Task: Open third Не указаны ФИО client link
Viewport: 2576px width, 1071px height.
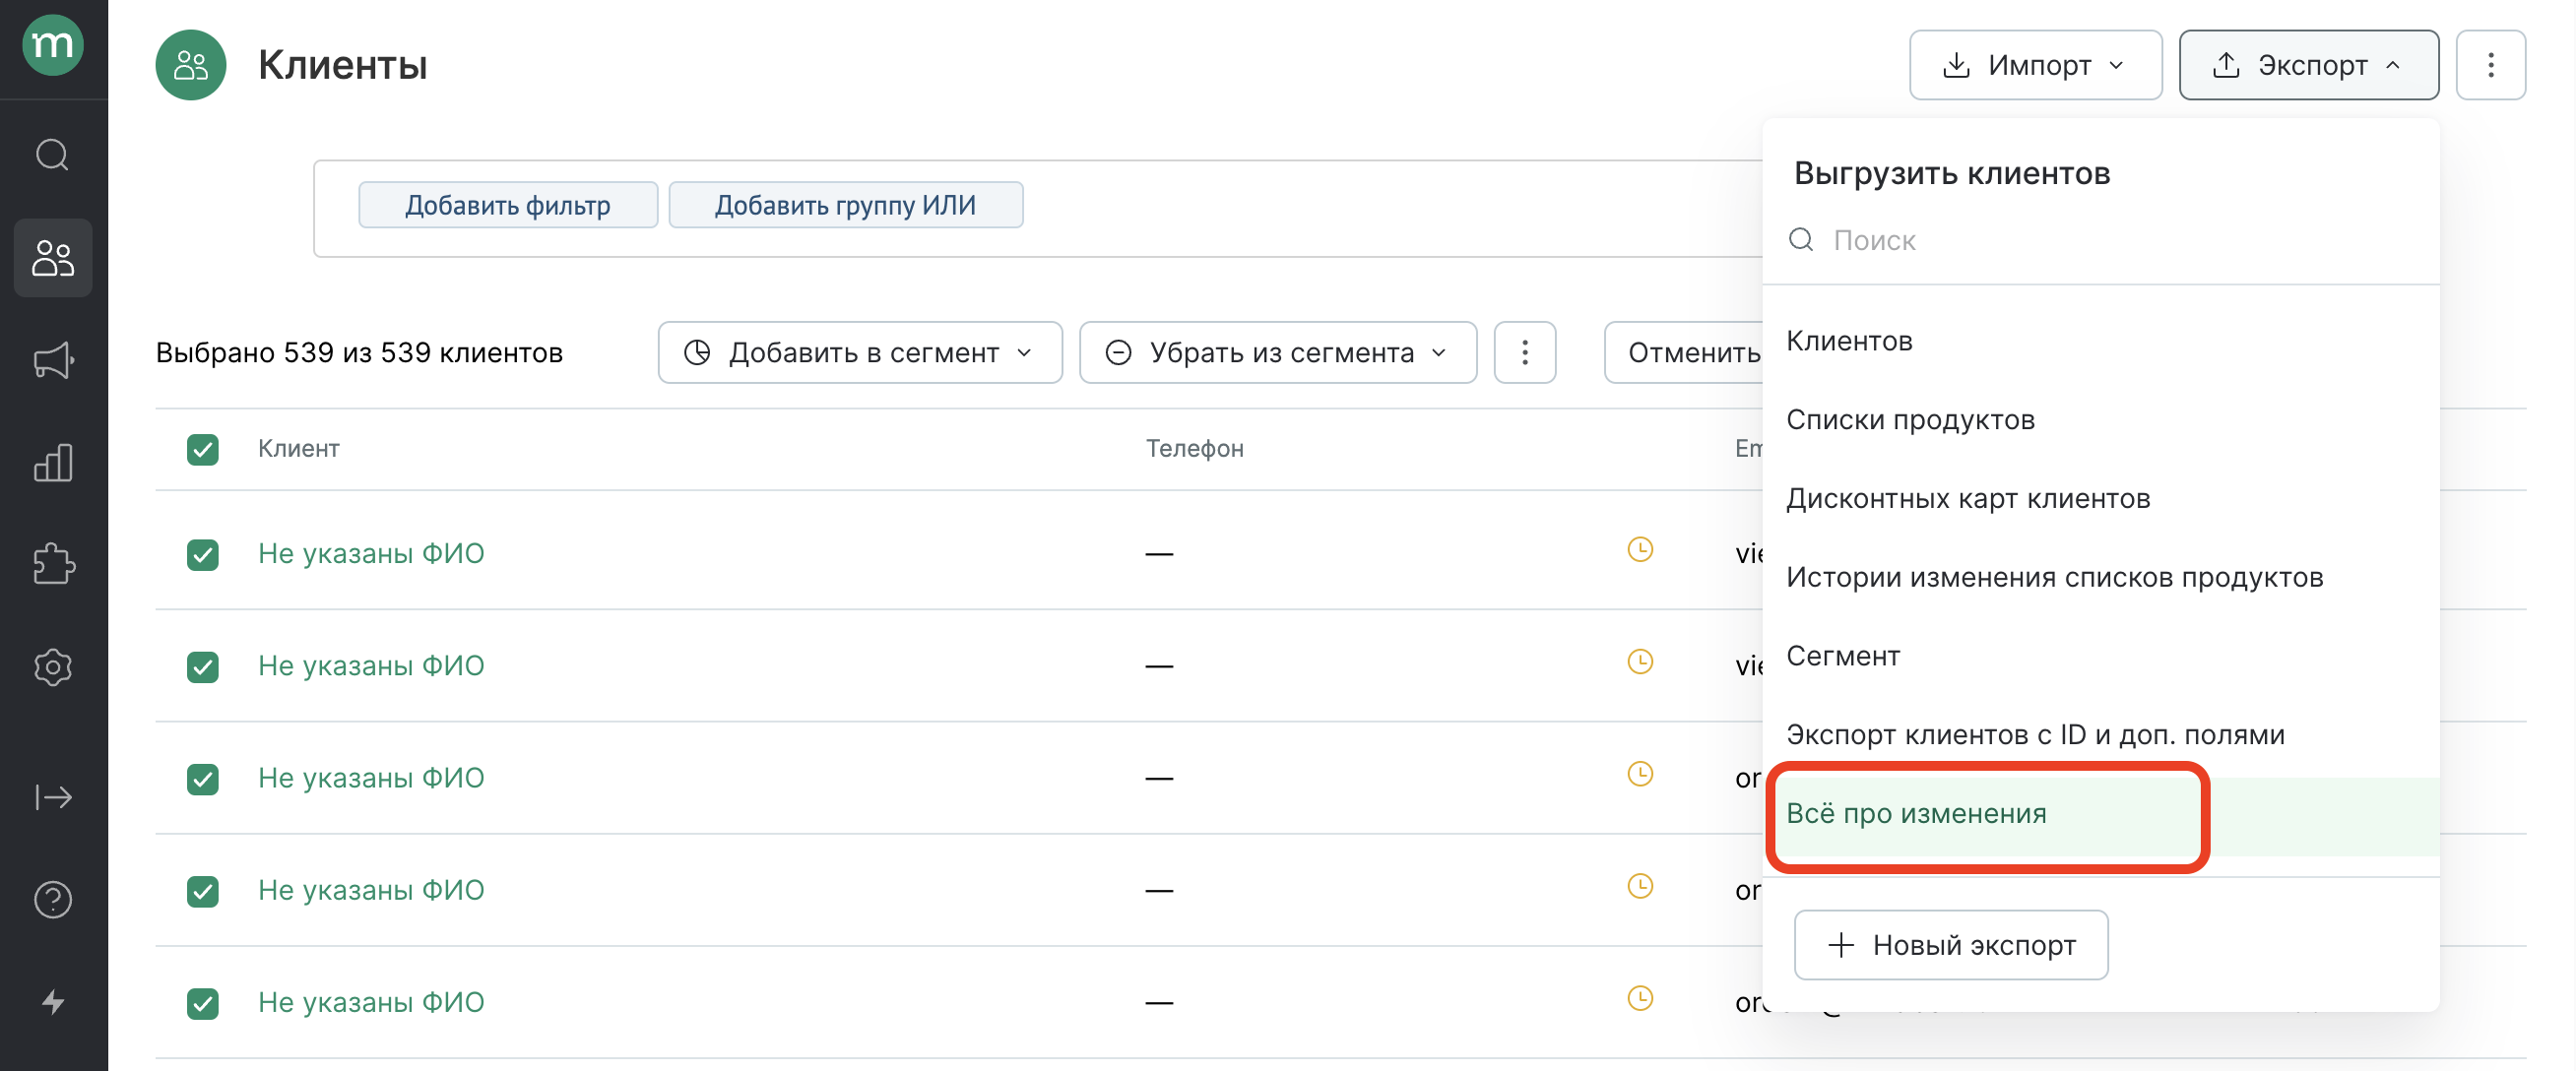Action: [371, 777]
